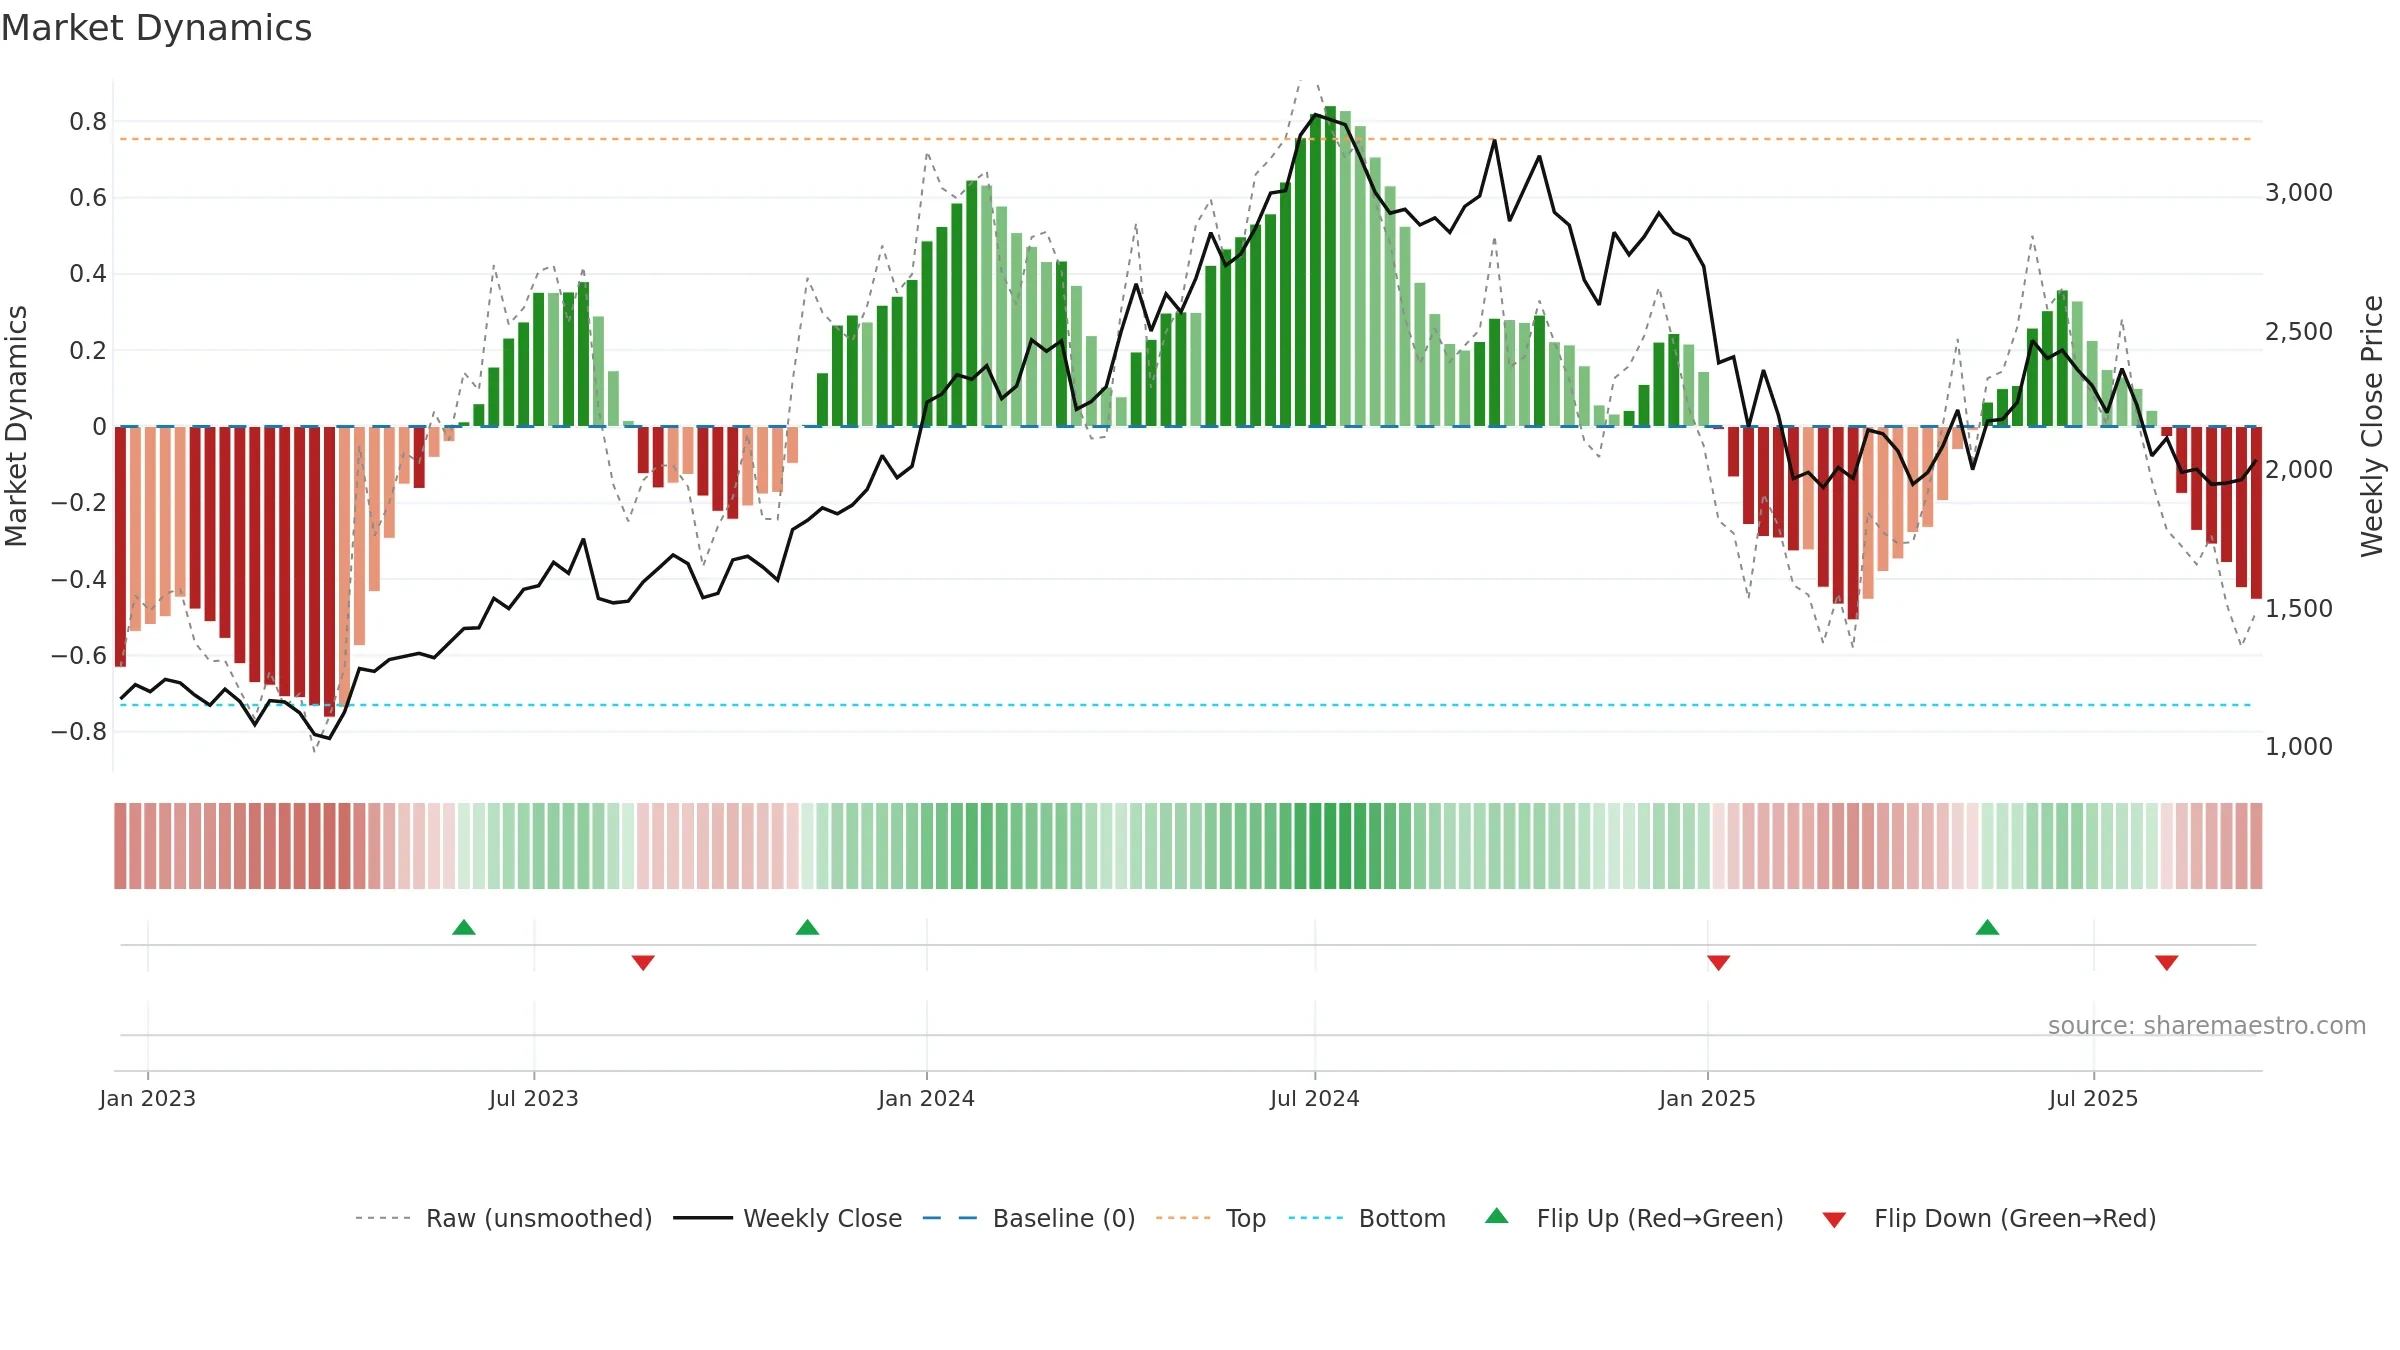The image size is (2400, 1350).
Task: Click the 1,000 price tick on right axis
Action: click(x=2299, y=746)
